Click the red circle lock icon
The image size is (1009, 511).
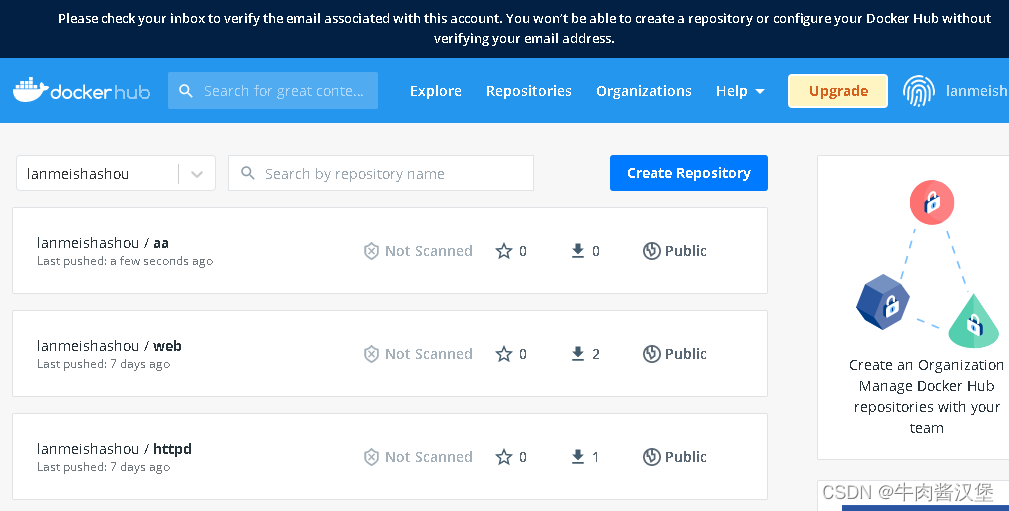click(932, 203)
